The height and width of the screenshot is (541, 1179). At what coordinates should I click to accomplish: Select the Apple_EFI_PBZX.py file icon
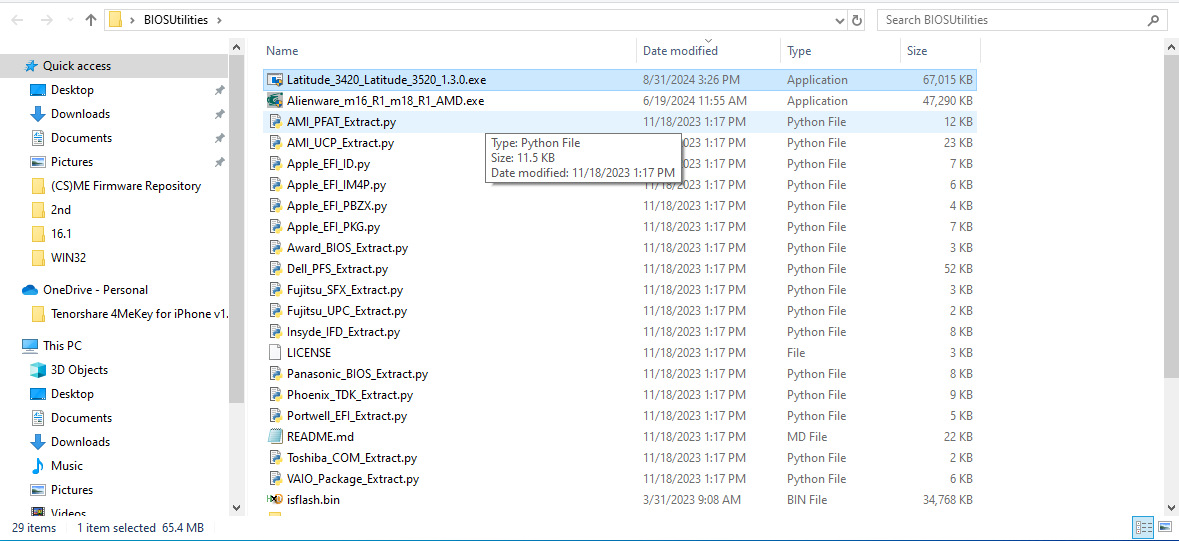275,206
